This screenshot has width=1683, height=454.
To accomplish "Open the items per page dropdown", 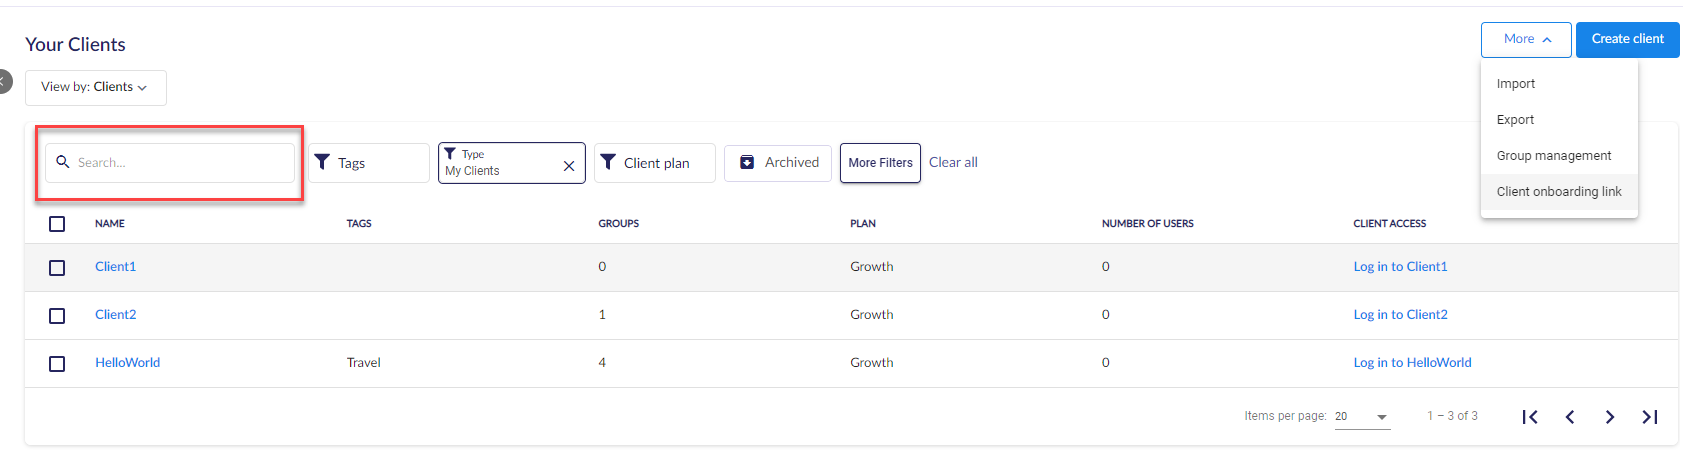I will tap(1362, 416).
